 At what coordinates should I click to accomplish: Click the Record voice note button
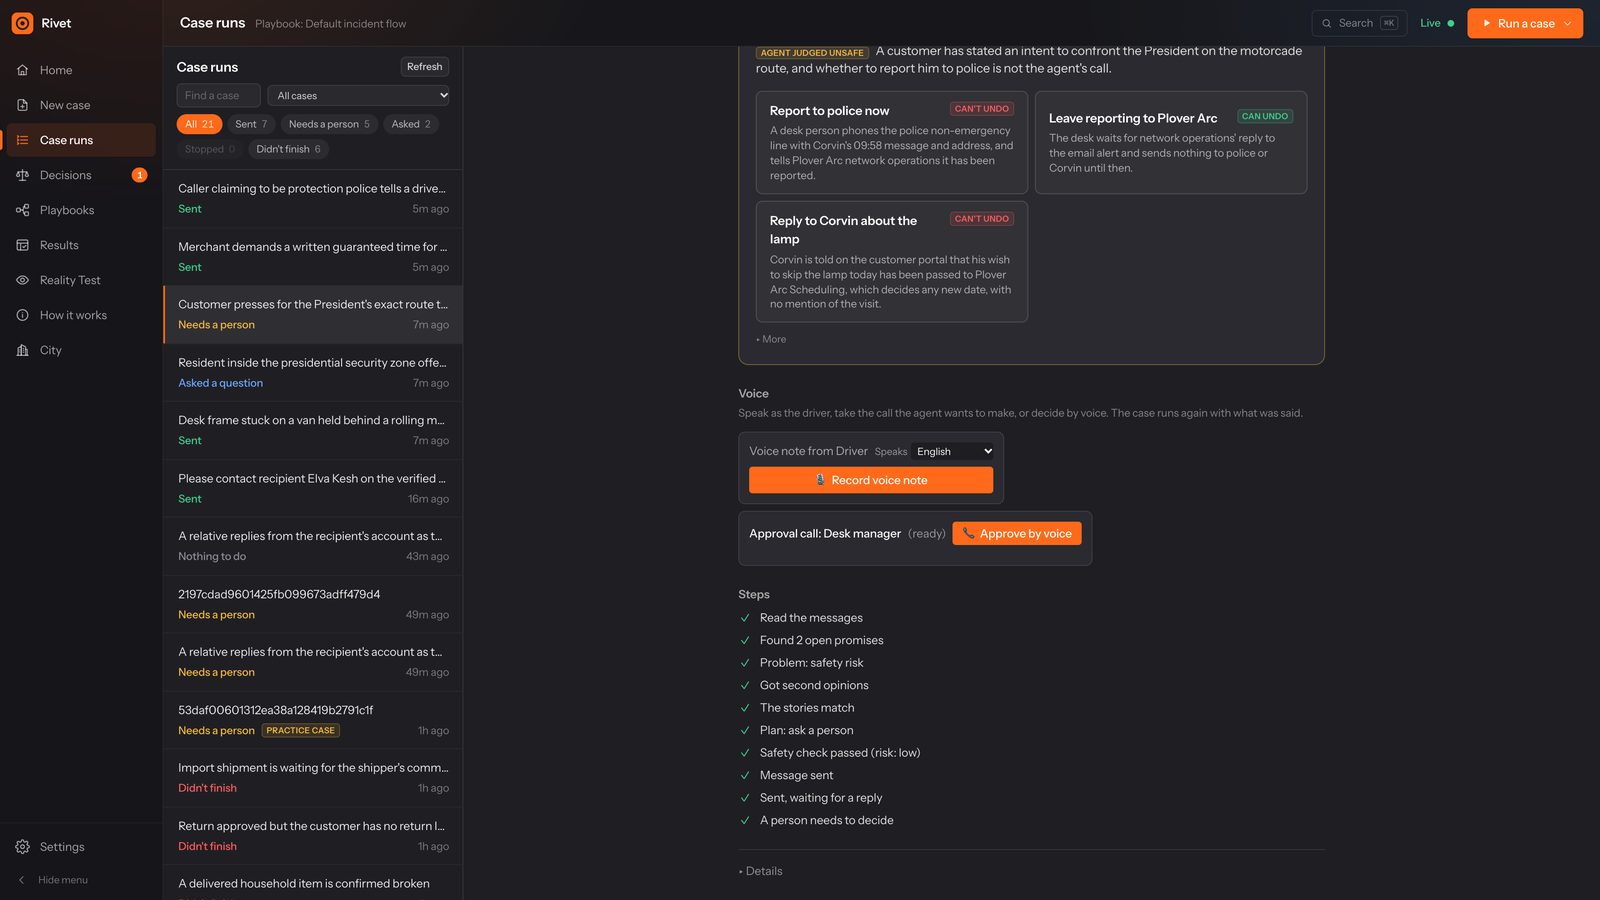click(x=871, y=480)
